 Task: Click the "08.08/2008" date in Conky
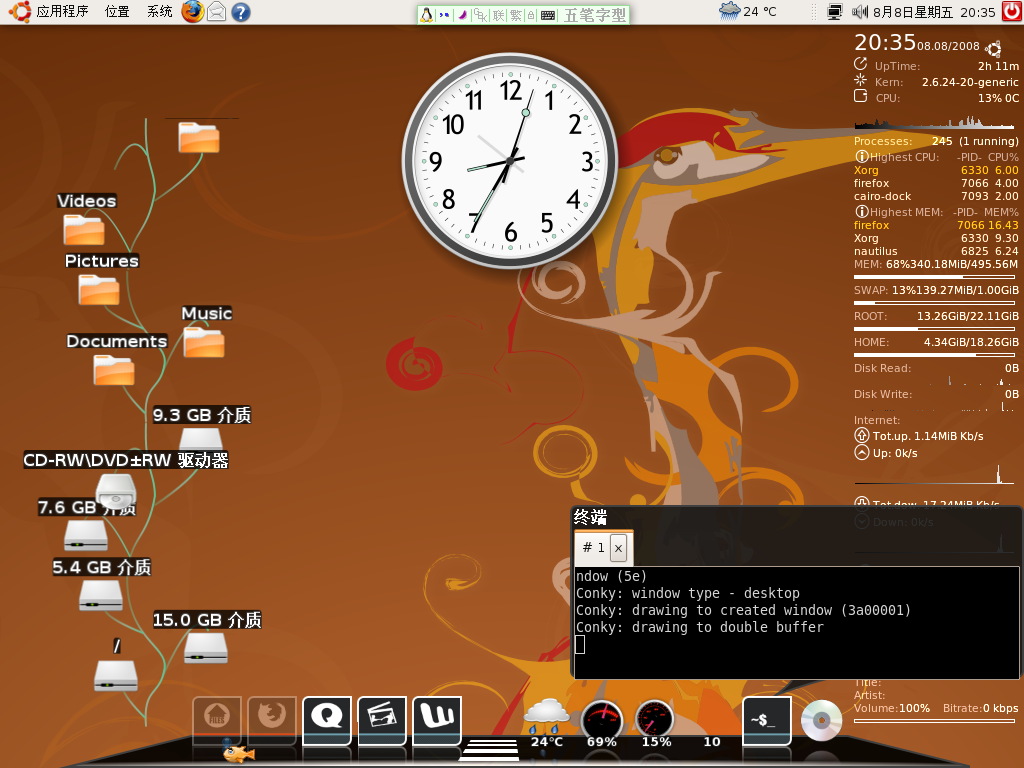(948, 46)
